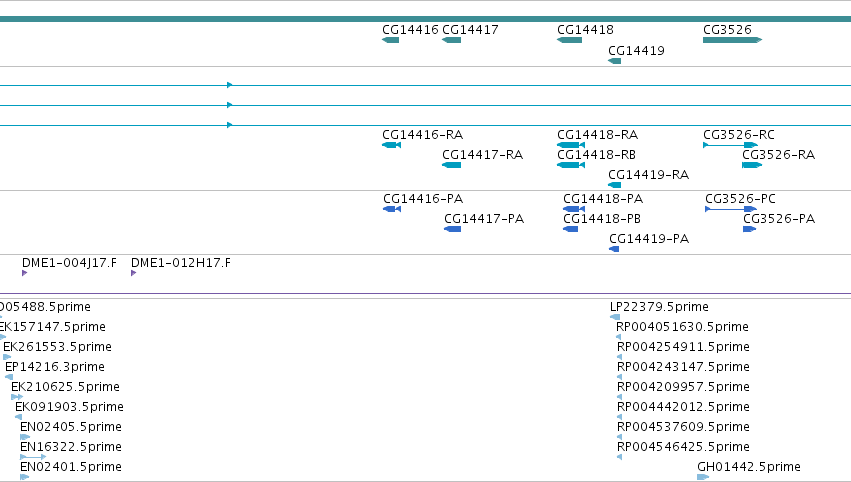Select the CG14416 gene feature

click(x=390, y=40)
